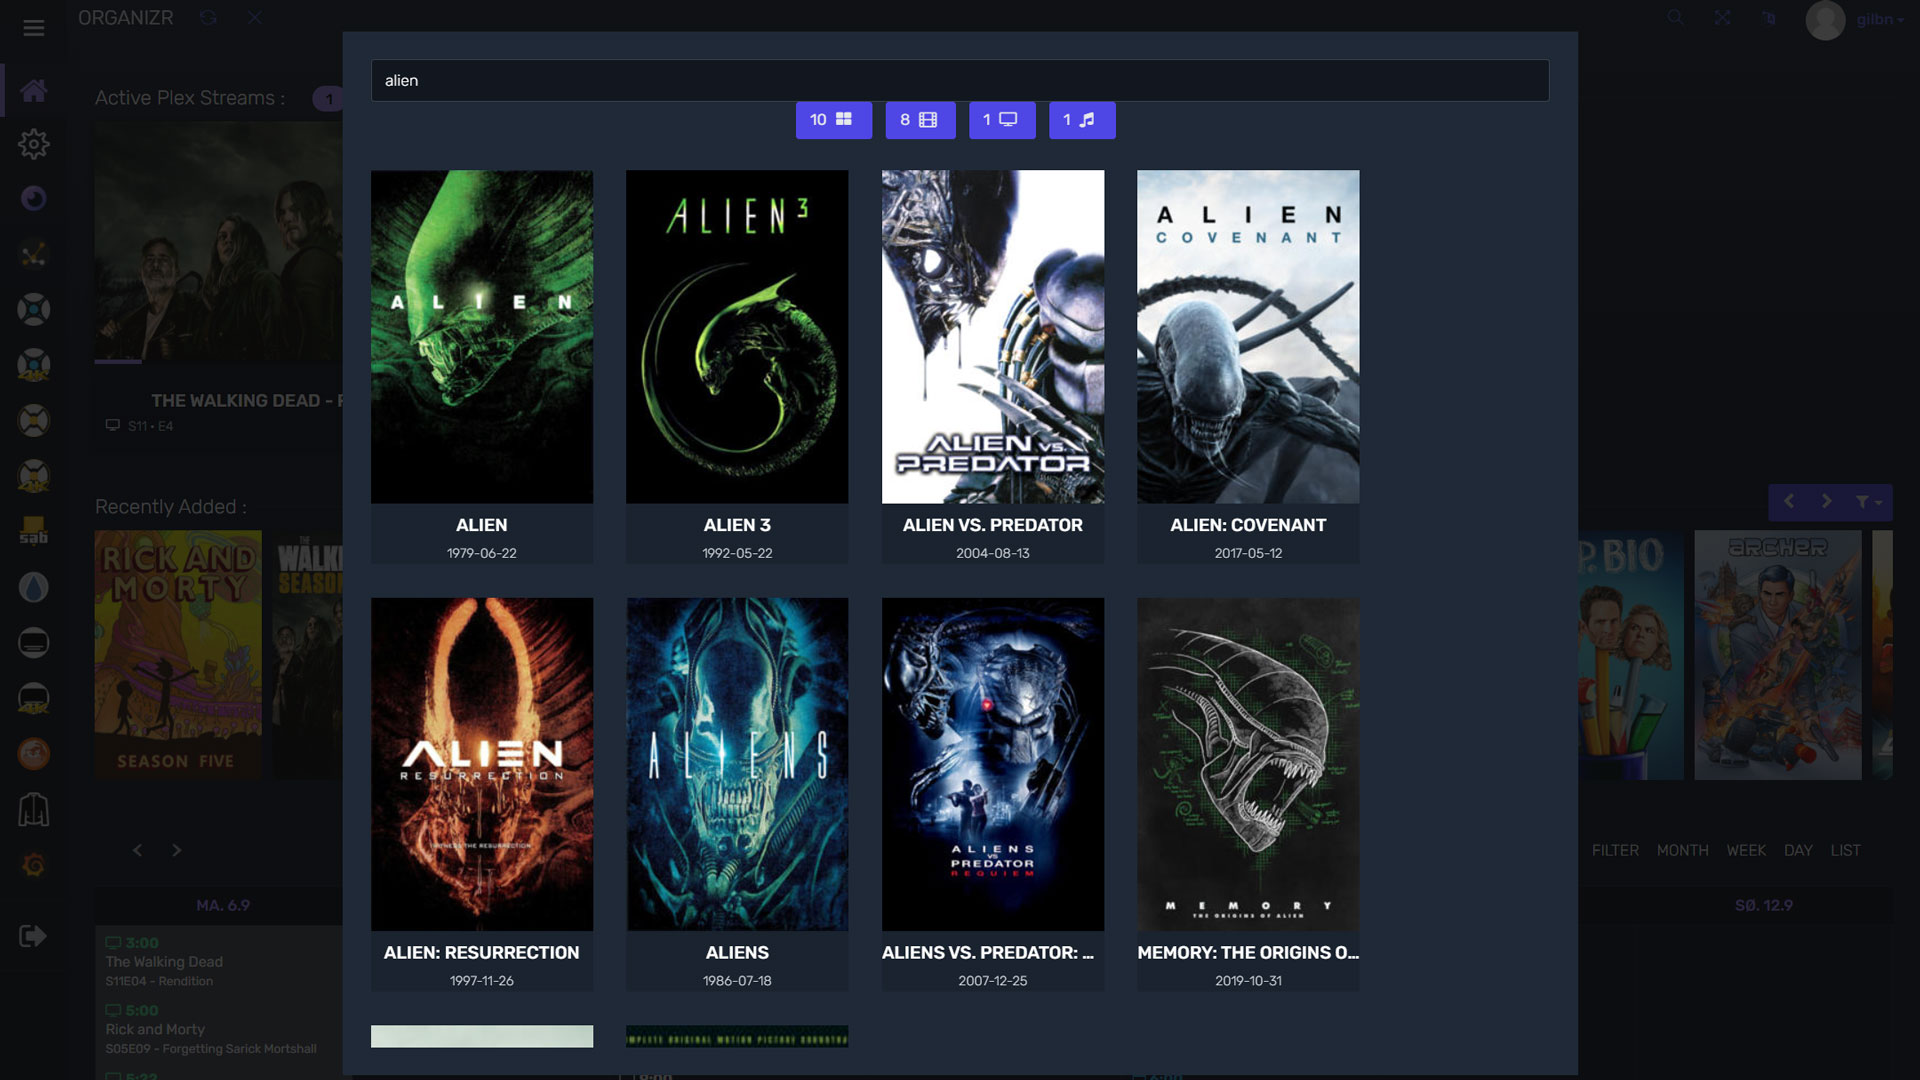Viewport: 1920px width, 1080px height.
Task: Click the top bar search magnifier icon
Action: [x=1675, y=18]
